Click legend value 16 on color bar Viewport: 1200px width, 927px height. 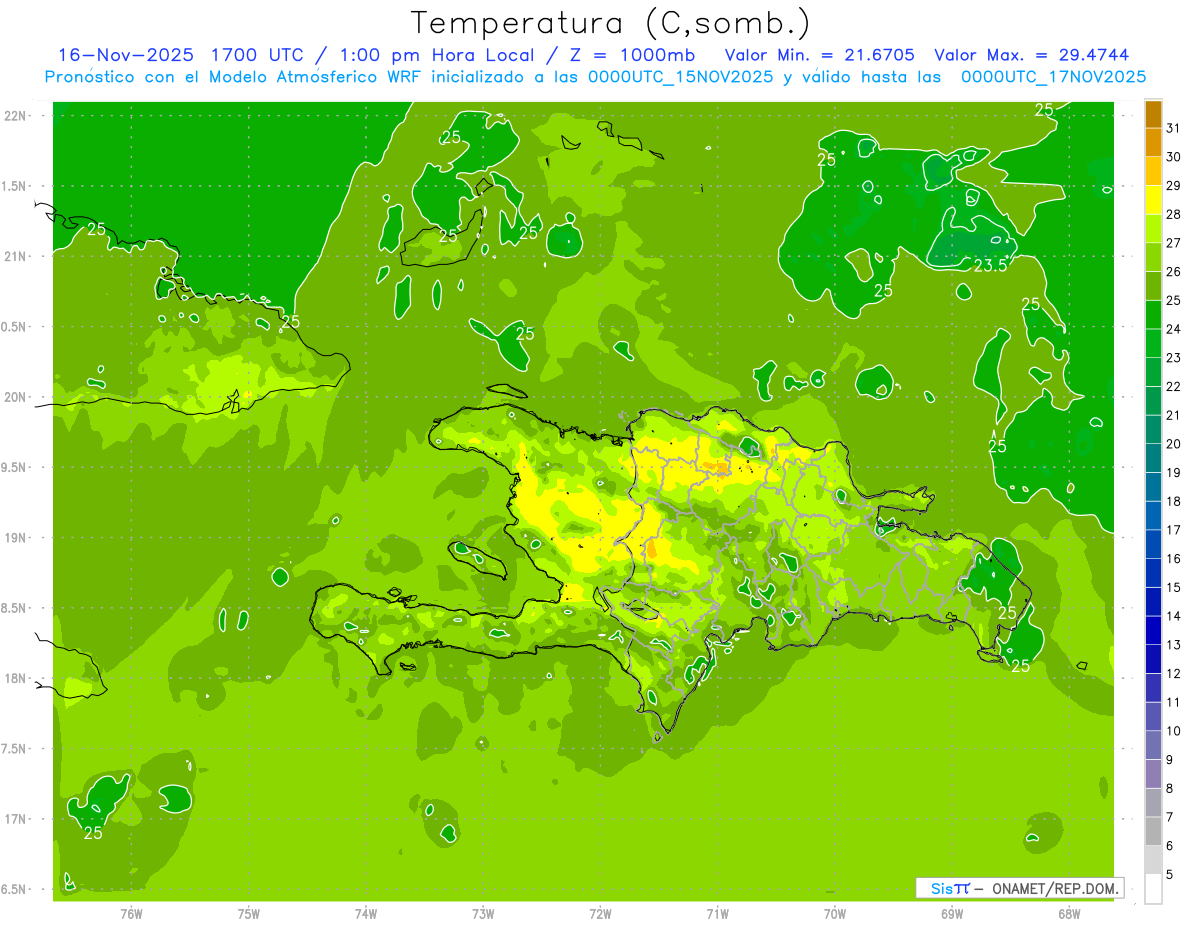point(1174,559)
